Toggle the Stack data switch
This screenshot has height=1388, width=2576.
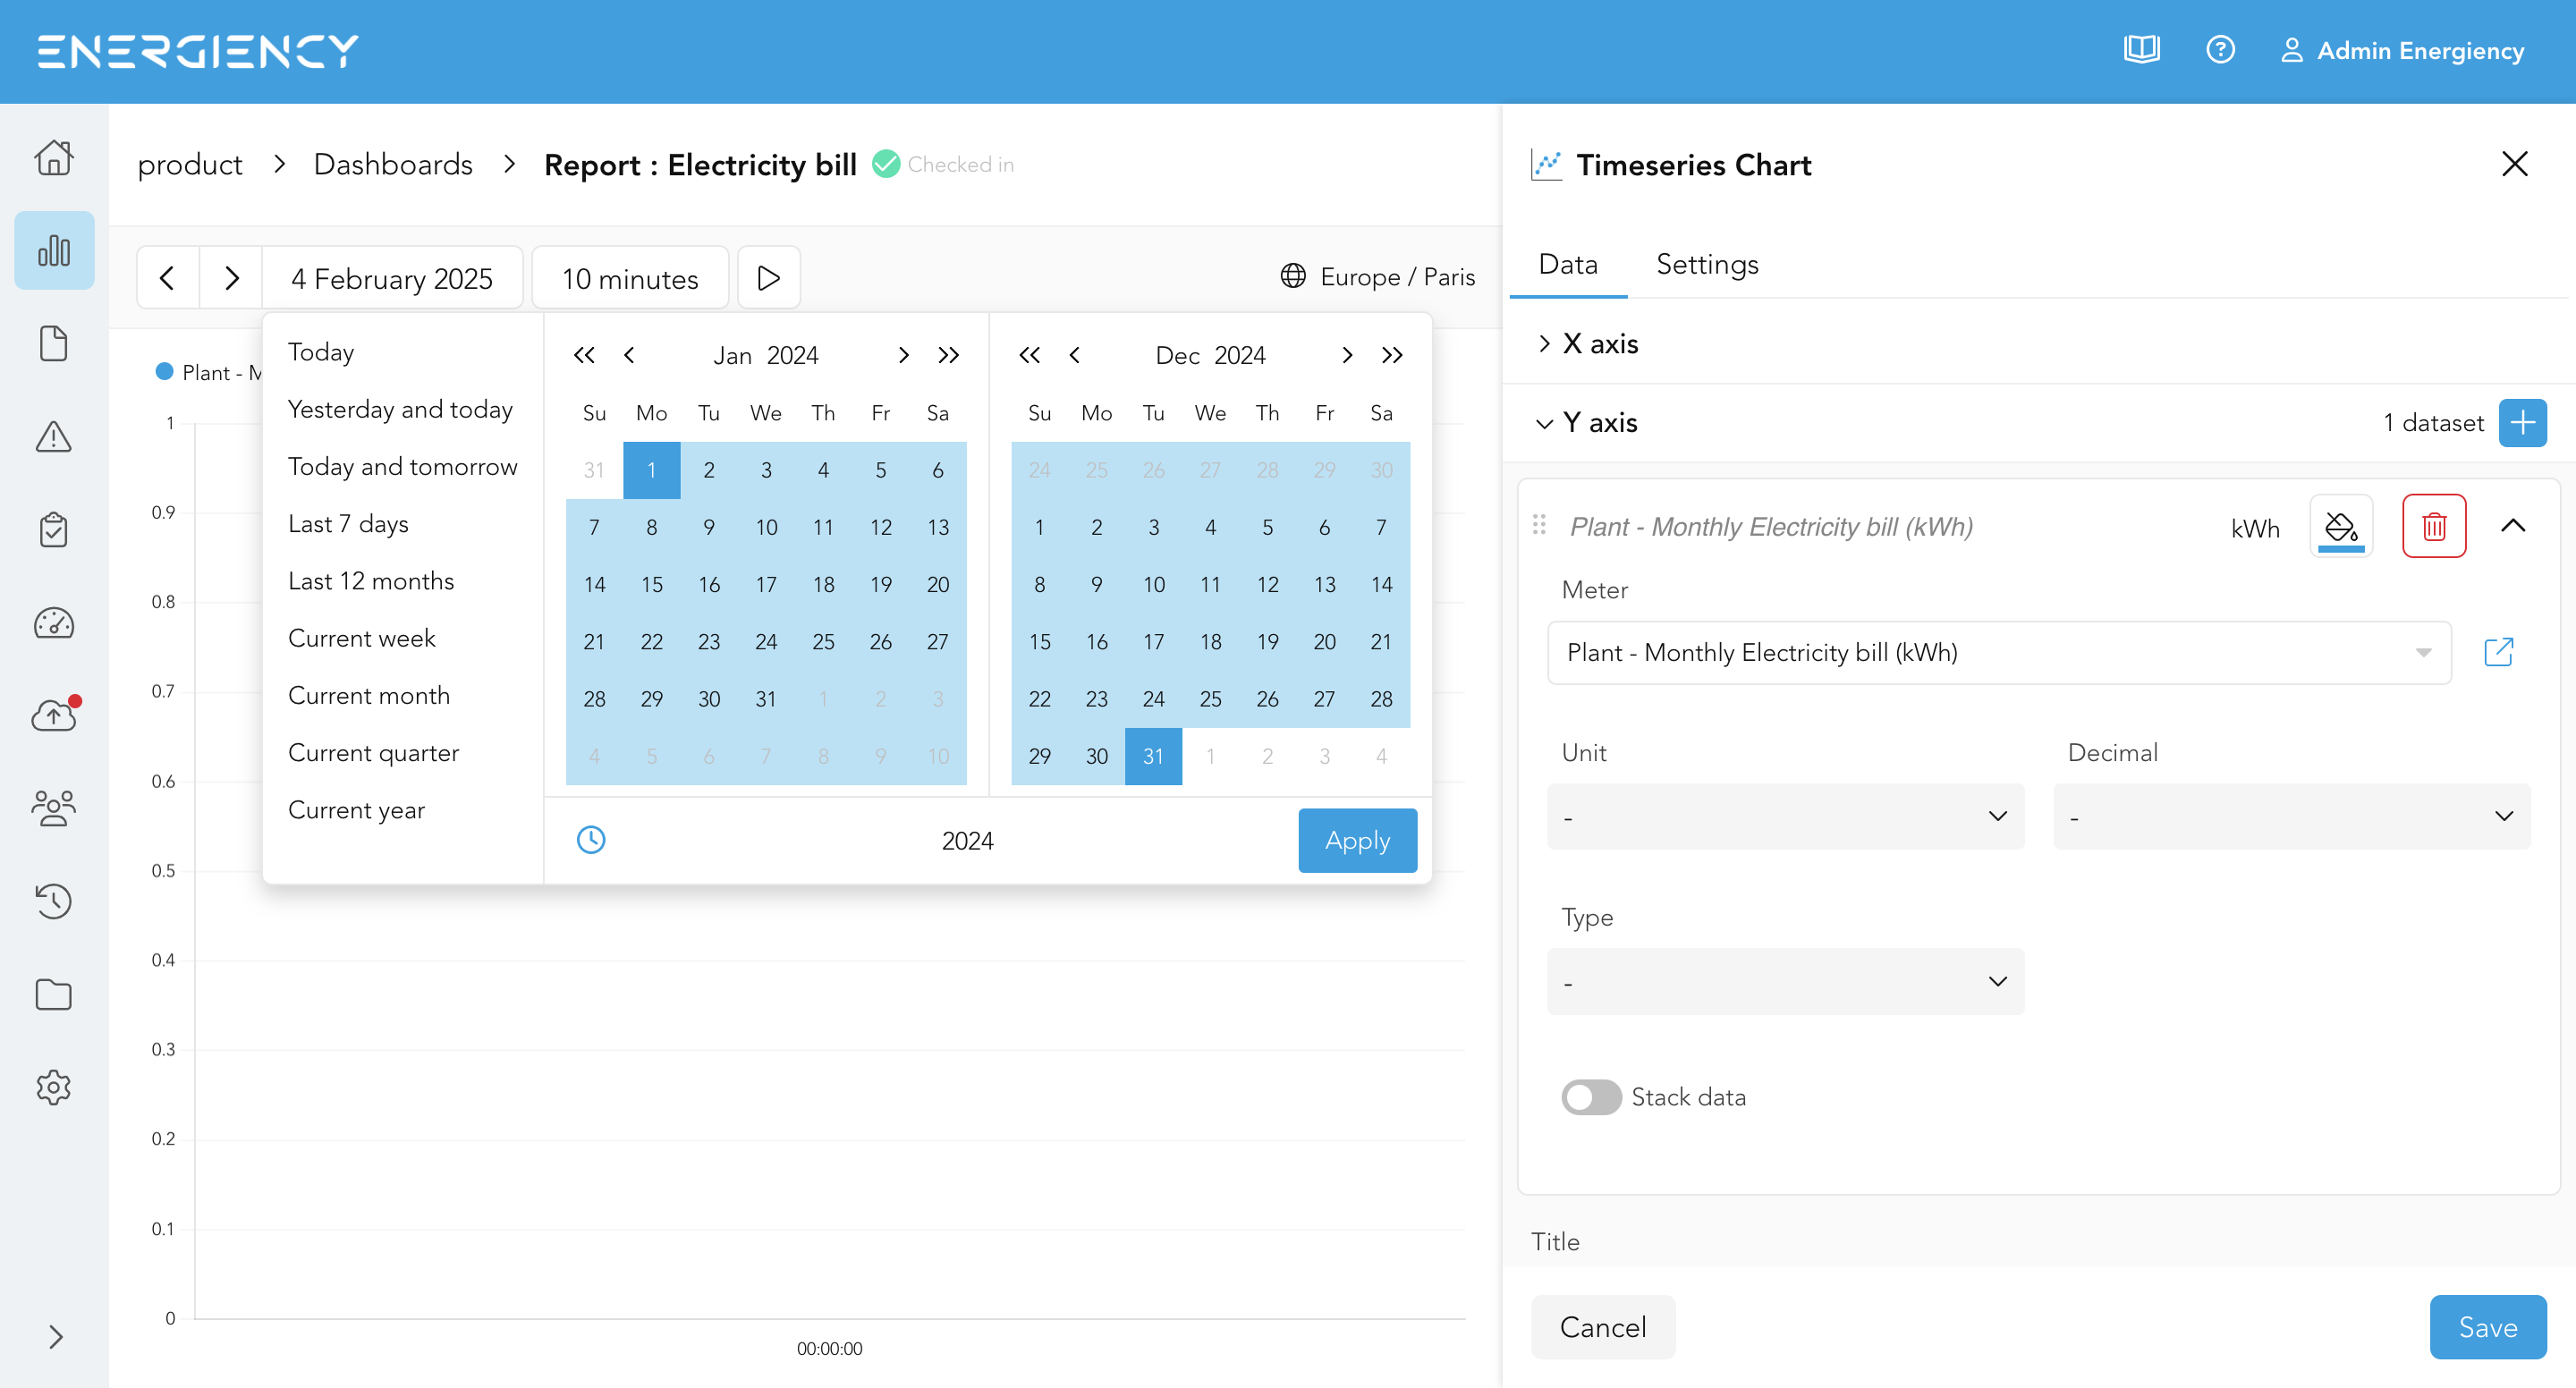tap(1591, 1097)
